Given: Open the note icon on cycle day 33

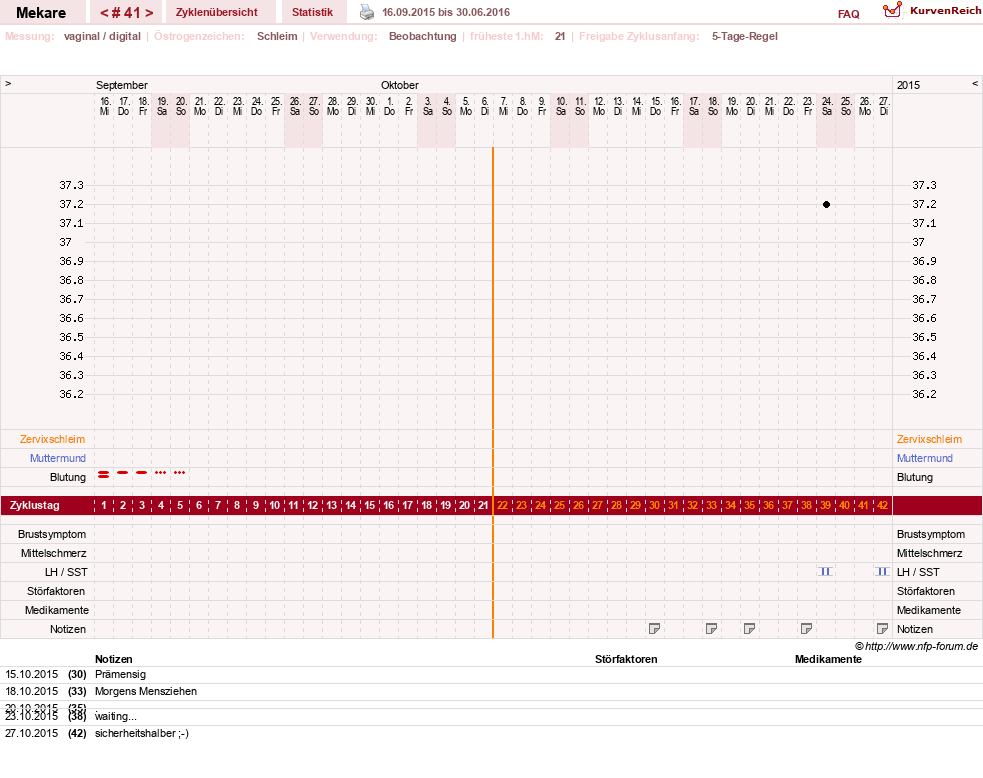Looking at the screenshot, I should pyautogui.click(x=712, y=629).
